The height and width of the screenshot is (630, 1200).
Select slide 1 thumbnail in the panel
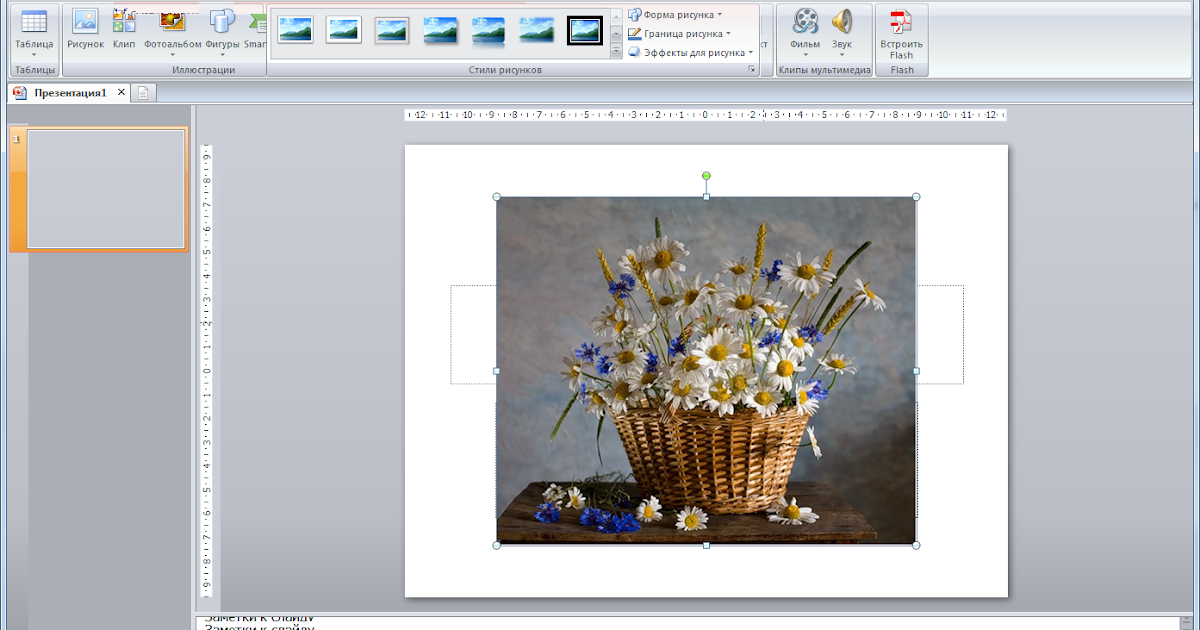coord(106,188)
